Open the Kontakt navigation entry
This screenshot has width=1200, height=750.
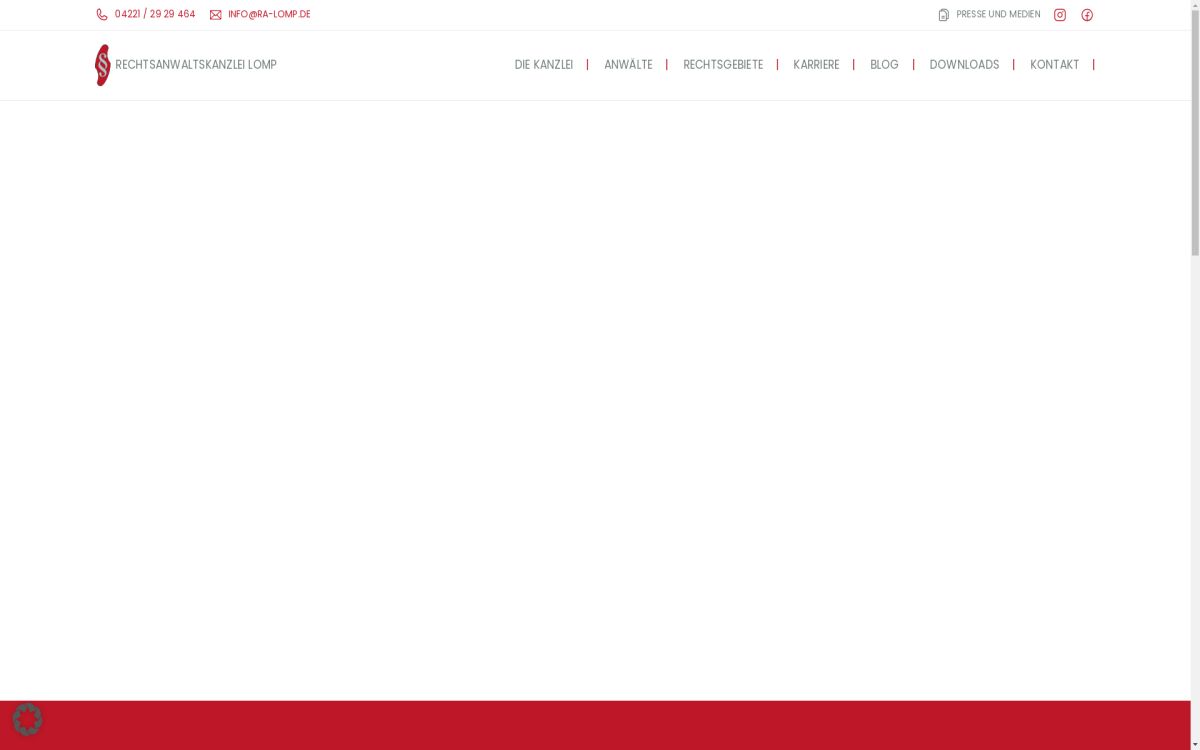click(x=1054, y=64)
